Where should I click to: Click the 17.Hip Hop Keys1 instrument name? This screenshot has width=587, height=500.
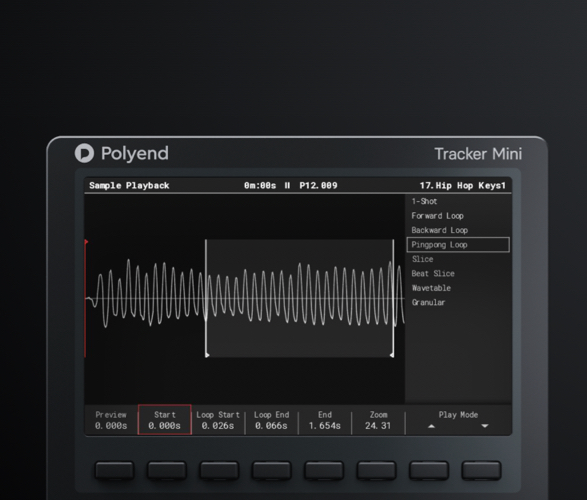463,186
